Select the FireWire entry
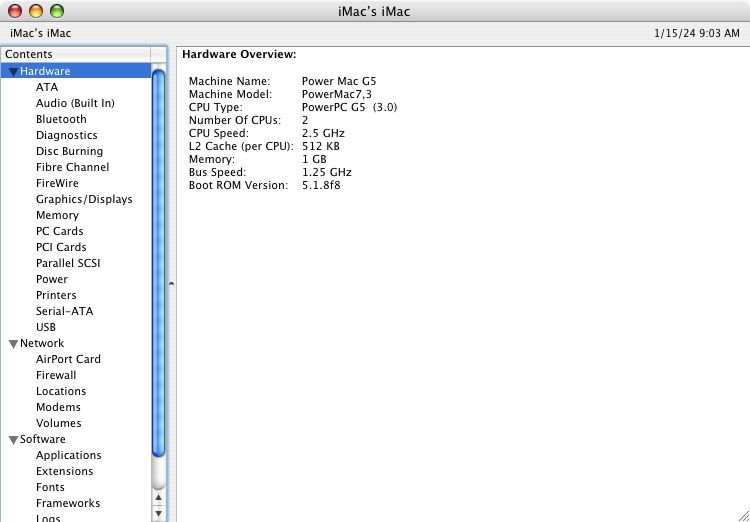 (x=57, y=183)
